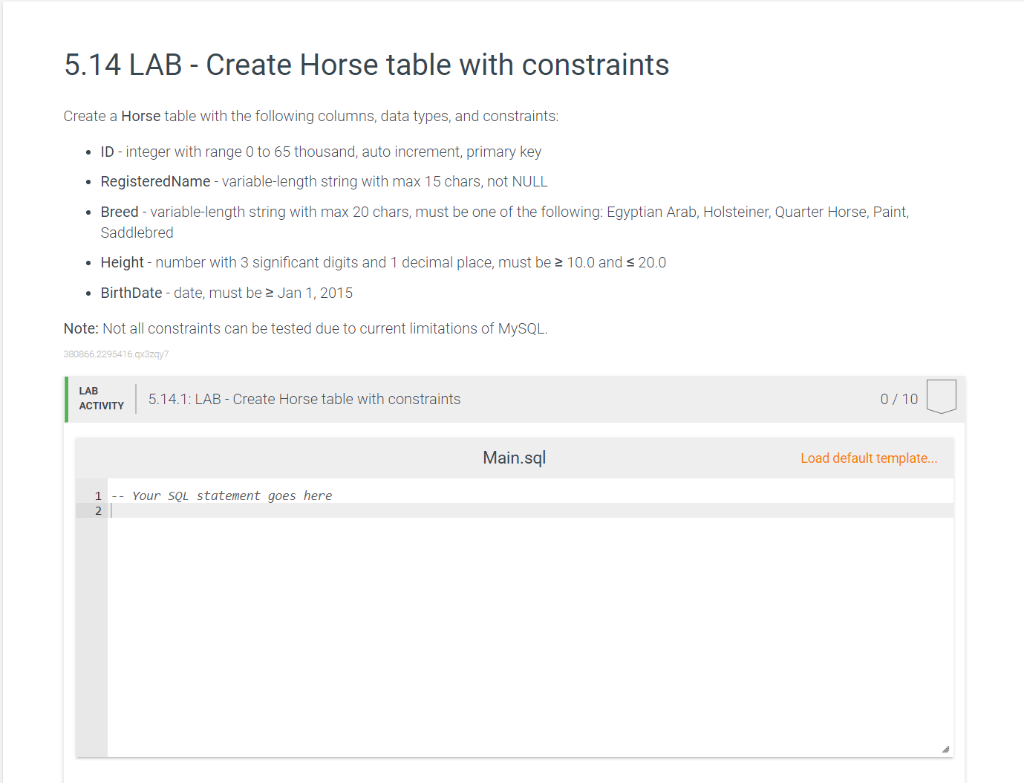Viewport: 1024px width, 783px height.
Task: Click the completion badge icon next to 0/10
Action: (x=941, y=397)
